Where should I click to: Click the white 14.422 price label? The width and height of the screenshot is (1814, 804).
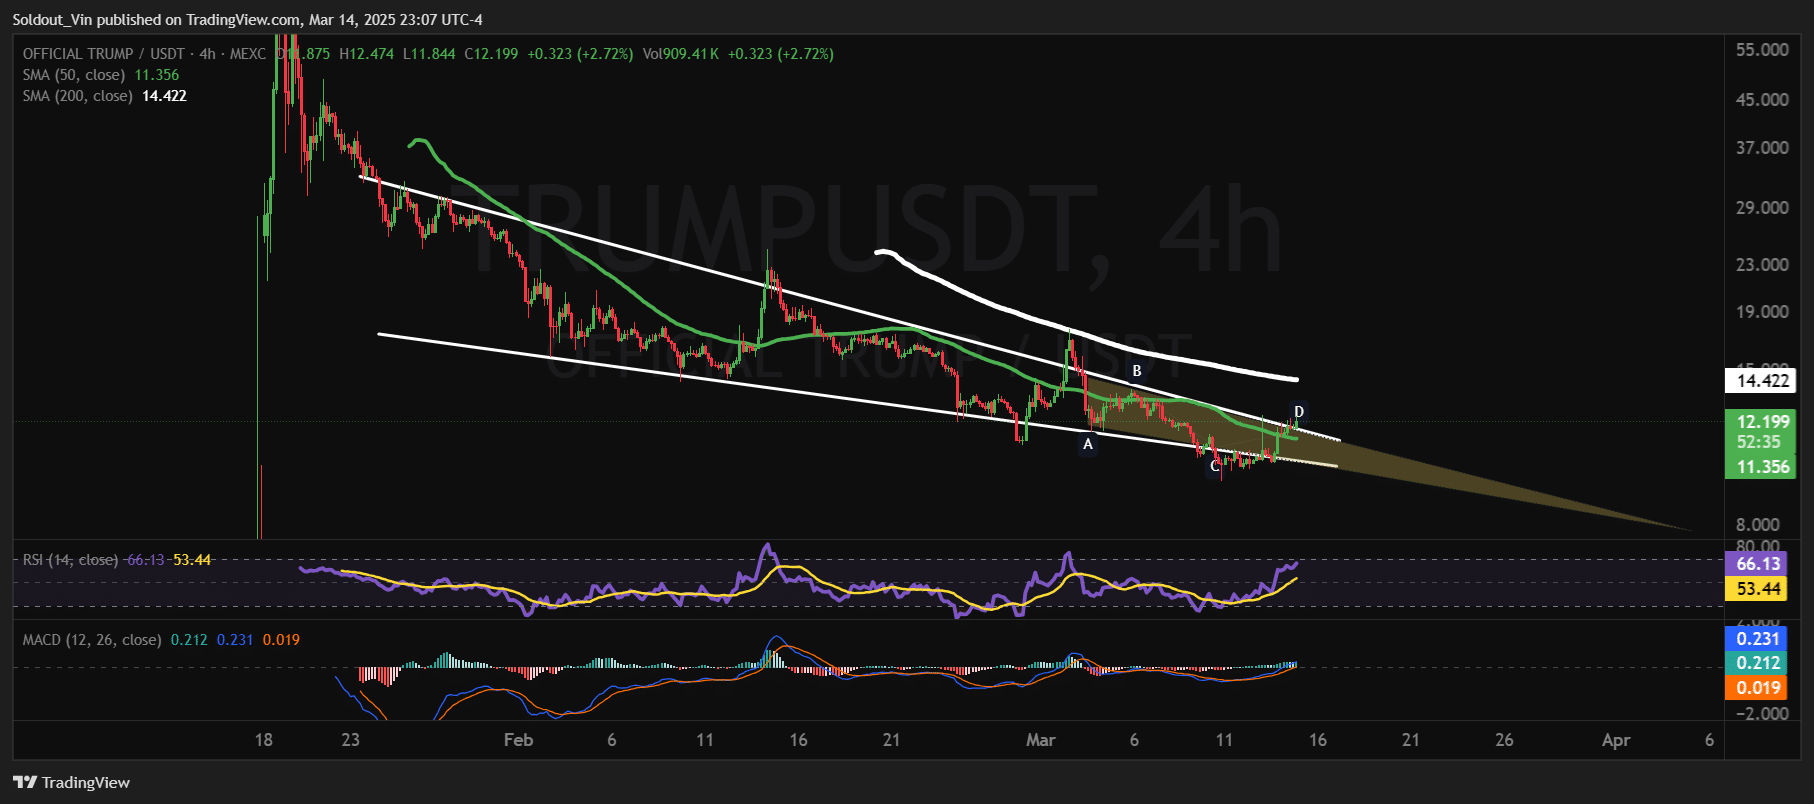1761,381
